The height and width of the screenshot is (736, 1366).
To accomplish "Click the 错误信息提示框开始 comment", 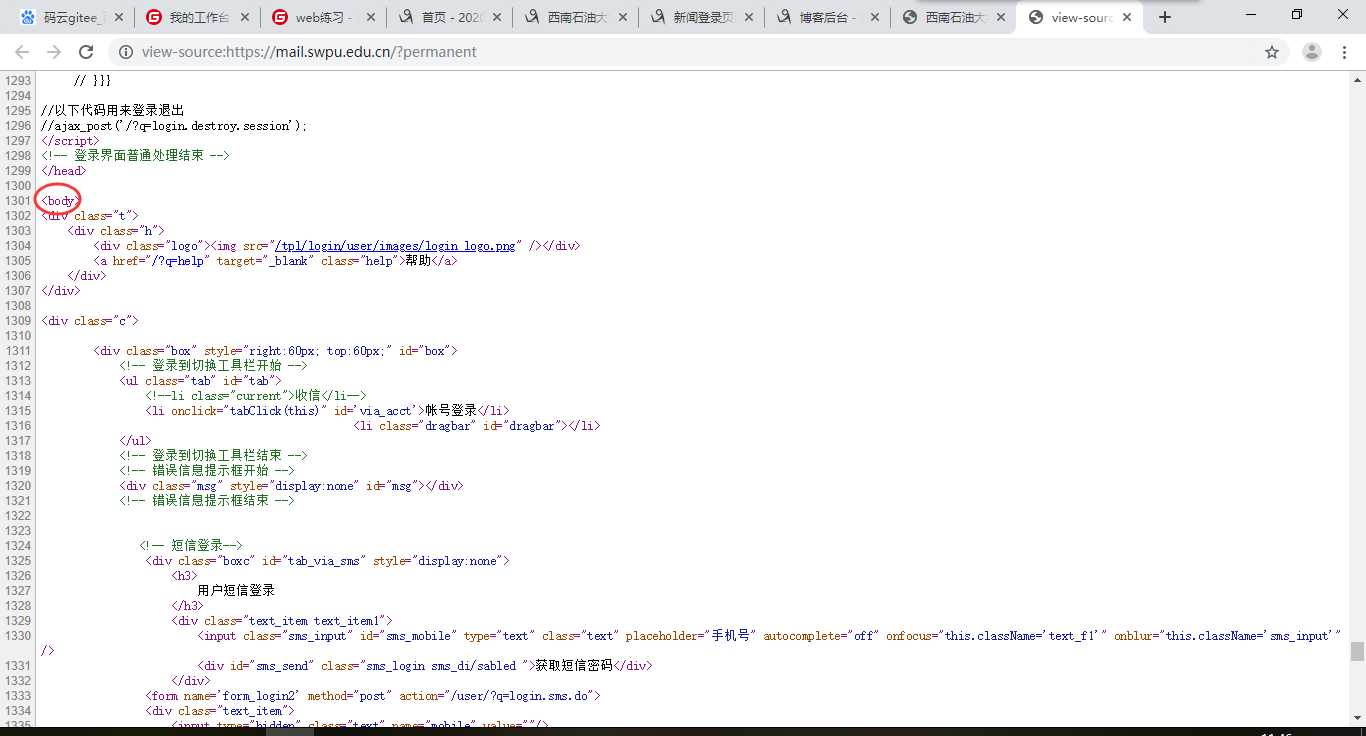I will point(207,471).
